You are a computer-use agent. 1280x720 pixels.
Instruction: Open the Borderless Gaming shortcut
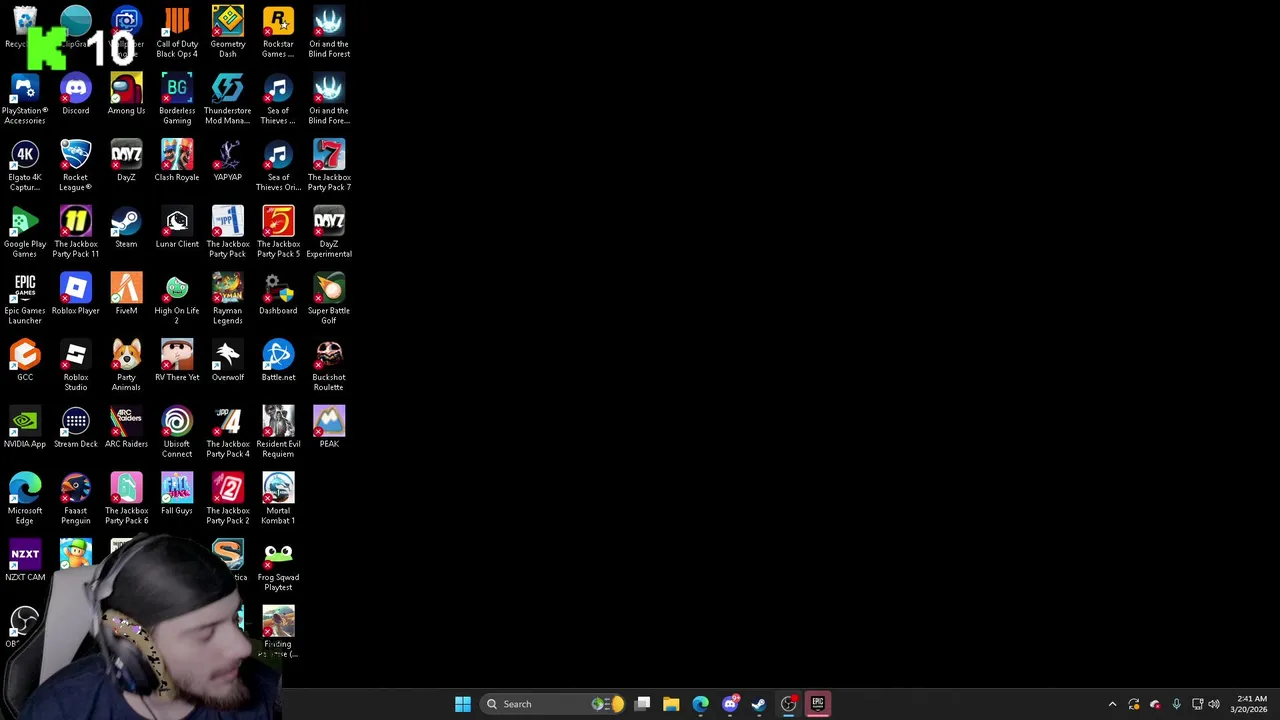pyautogui.click(x=177, y=99)
